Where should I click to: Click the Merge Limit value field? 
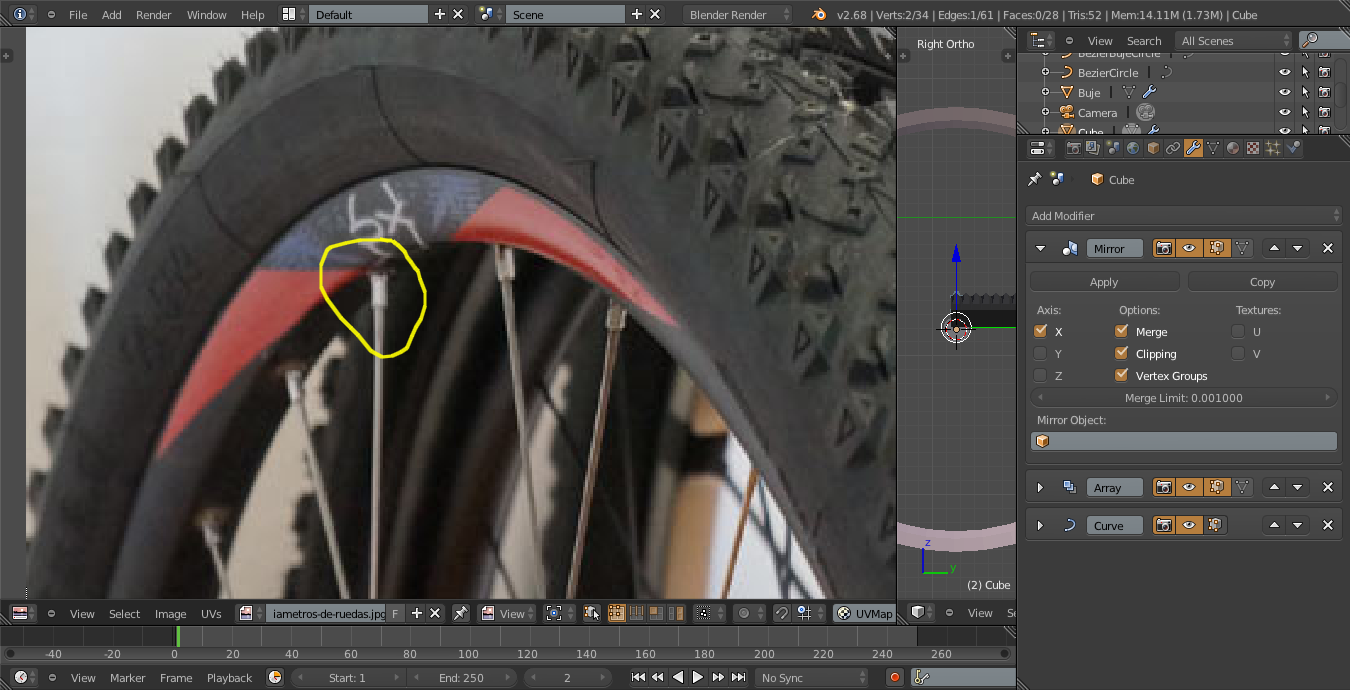click(x=1184, y=397)
